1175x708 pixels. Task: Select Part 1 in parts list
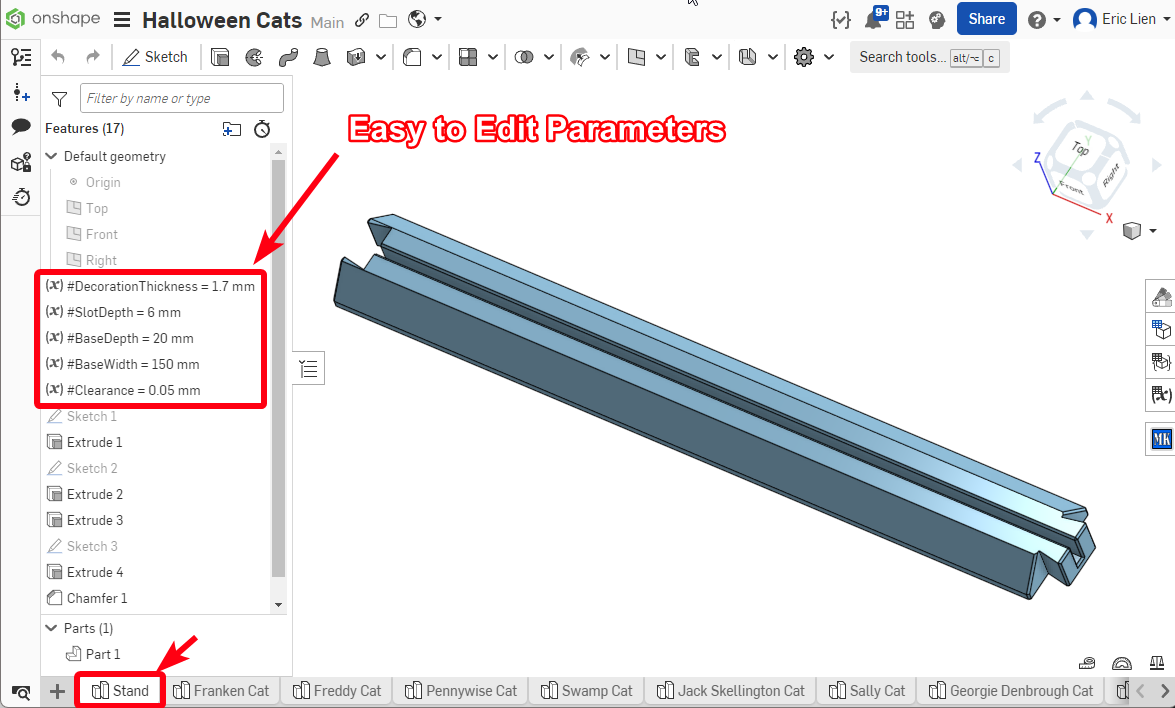[93, 654]
